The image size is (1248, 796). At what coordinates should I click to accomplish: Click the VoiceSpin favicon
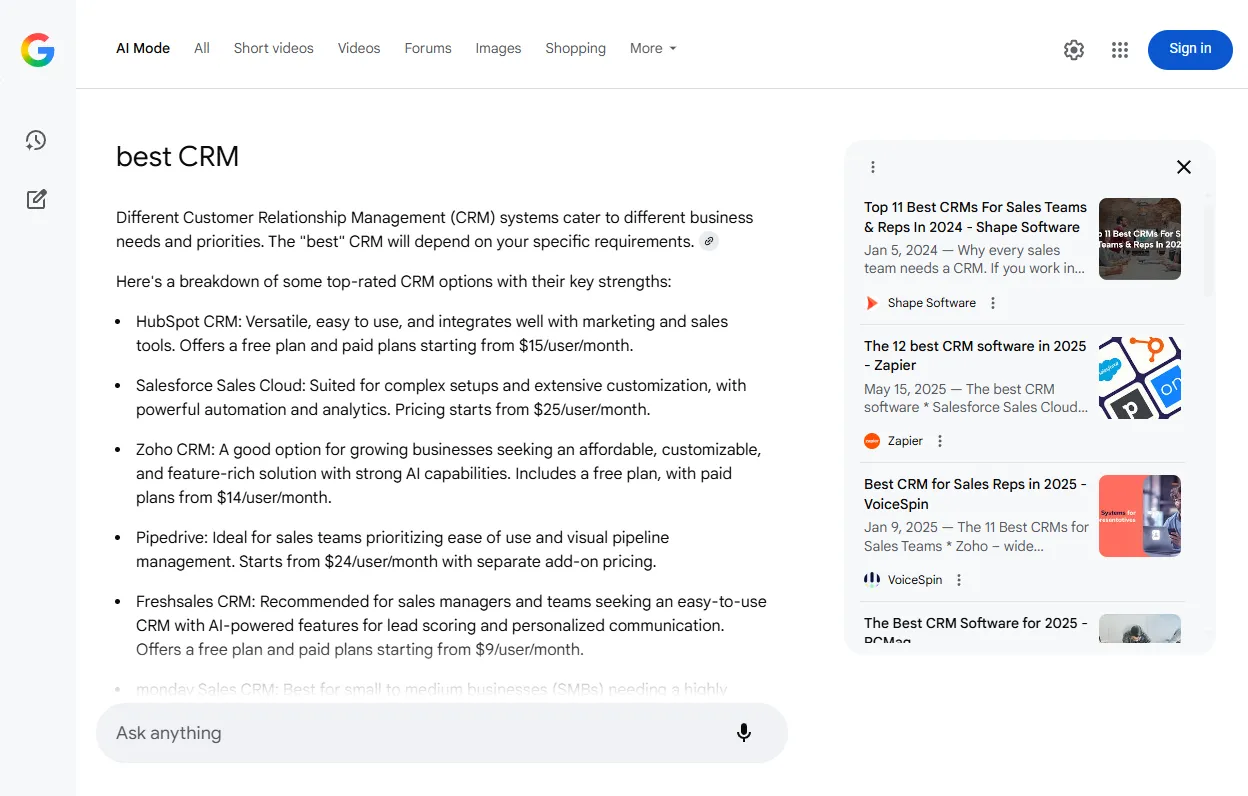tap(872, 580)
